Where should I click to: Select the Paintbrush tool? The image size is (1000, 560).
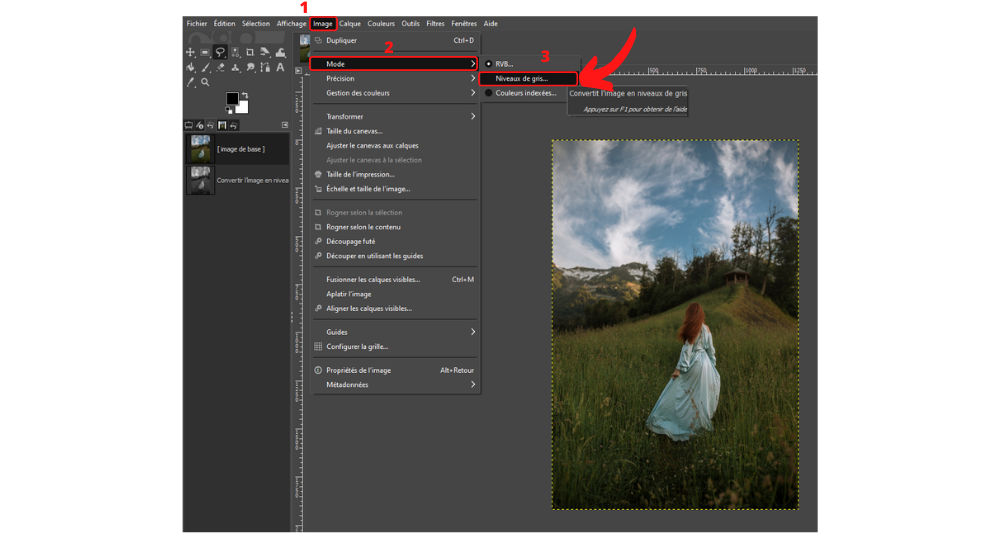[x=205, y=67]
